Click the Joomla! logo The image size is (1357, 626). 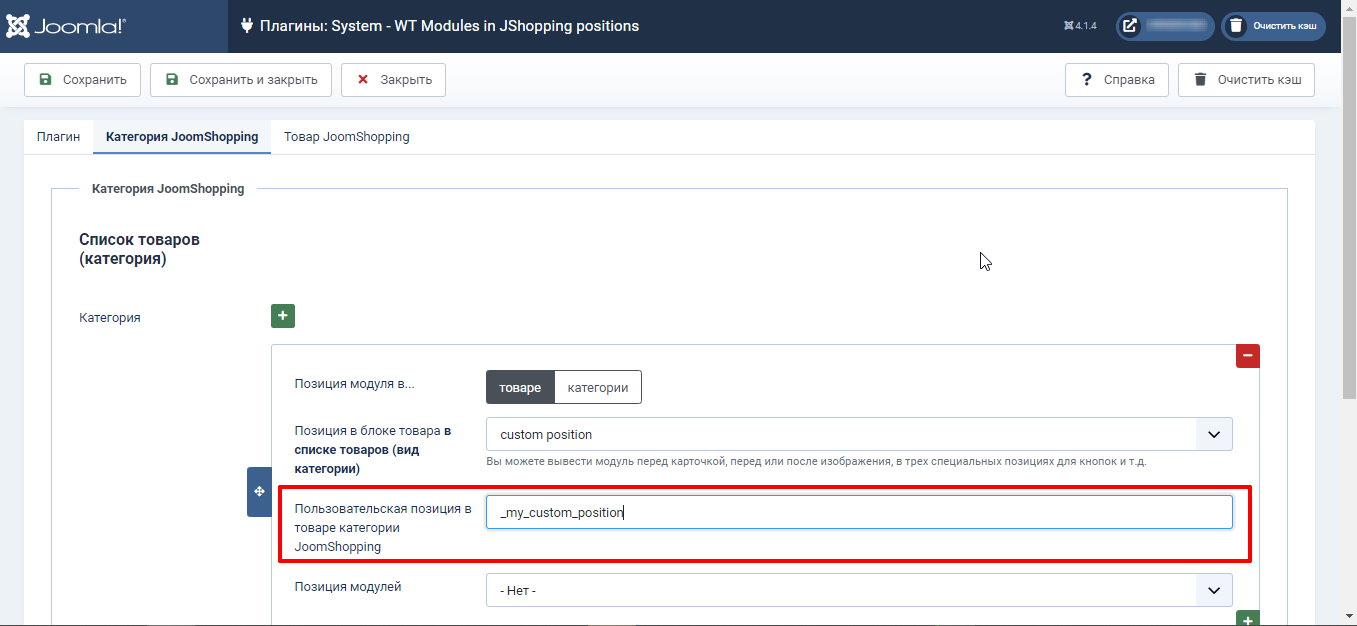point(66,26)
